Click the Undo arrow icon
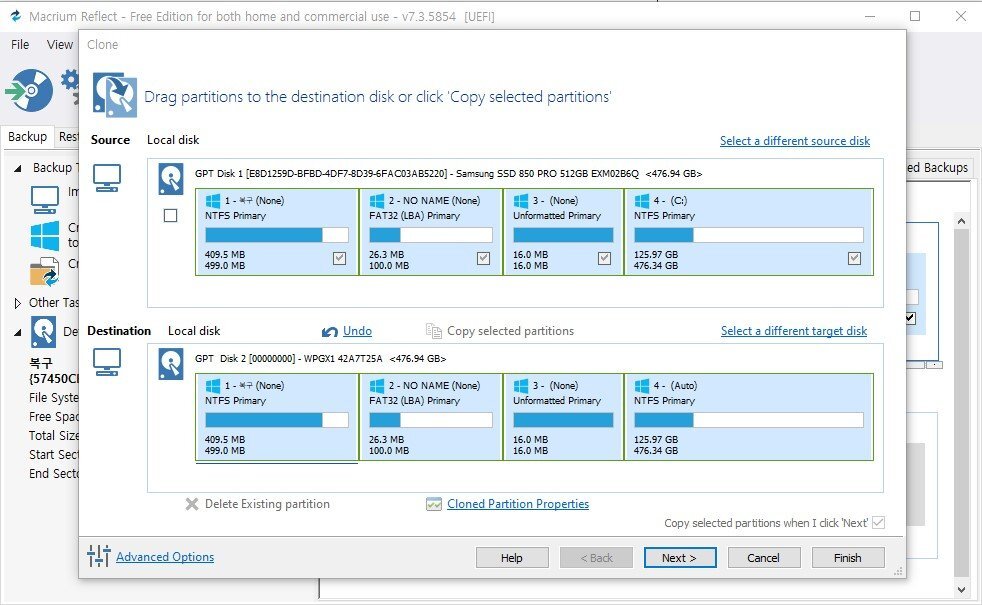Viewport: 982px width, 605px height. tap(330, 331)
